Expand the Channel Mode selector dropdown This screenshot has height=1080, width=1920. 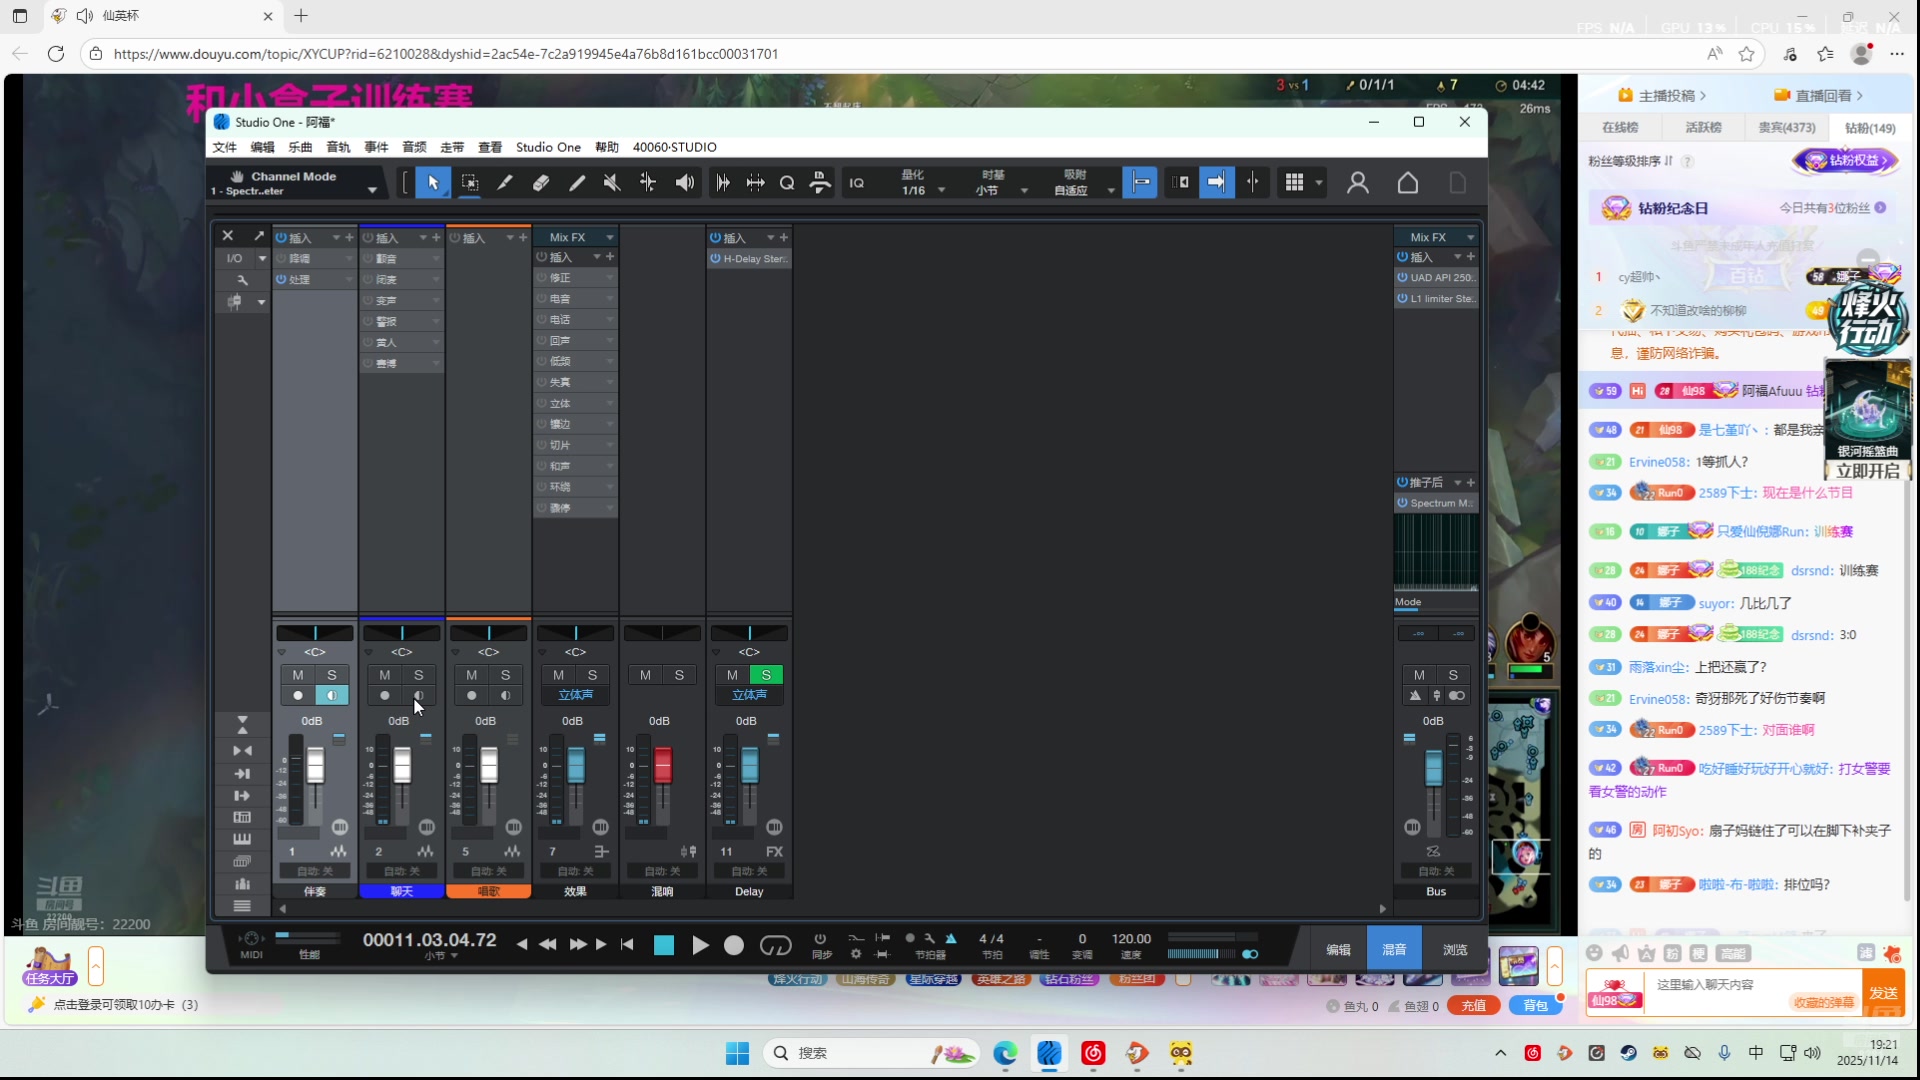click(x=372, y=190)
